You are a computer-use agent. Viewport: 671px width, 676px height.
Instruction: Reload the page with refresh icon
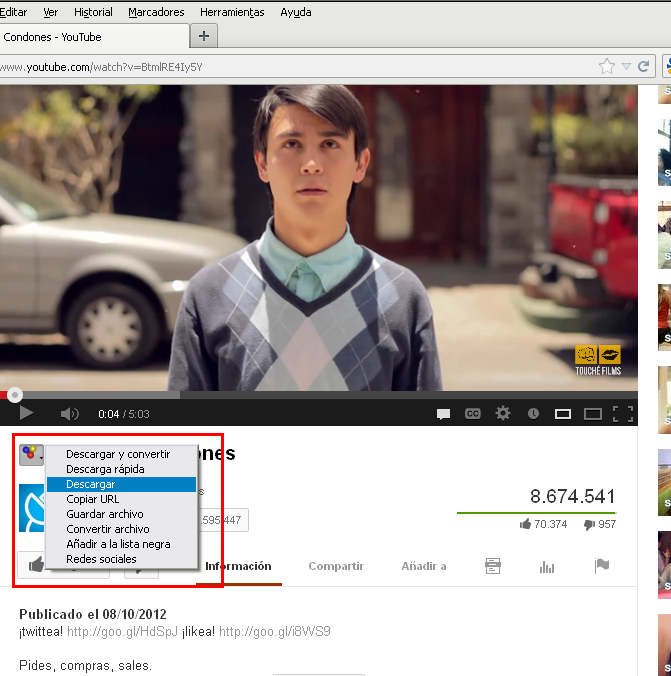(x=644, y=66)
